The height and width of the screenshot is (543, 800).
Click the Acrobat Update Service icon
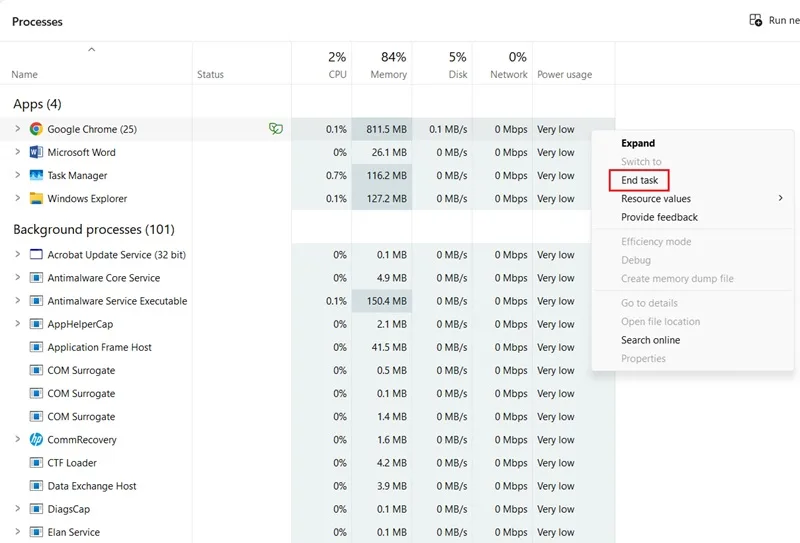click(x=36, y=254)
